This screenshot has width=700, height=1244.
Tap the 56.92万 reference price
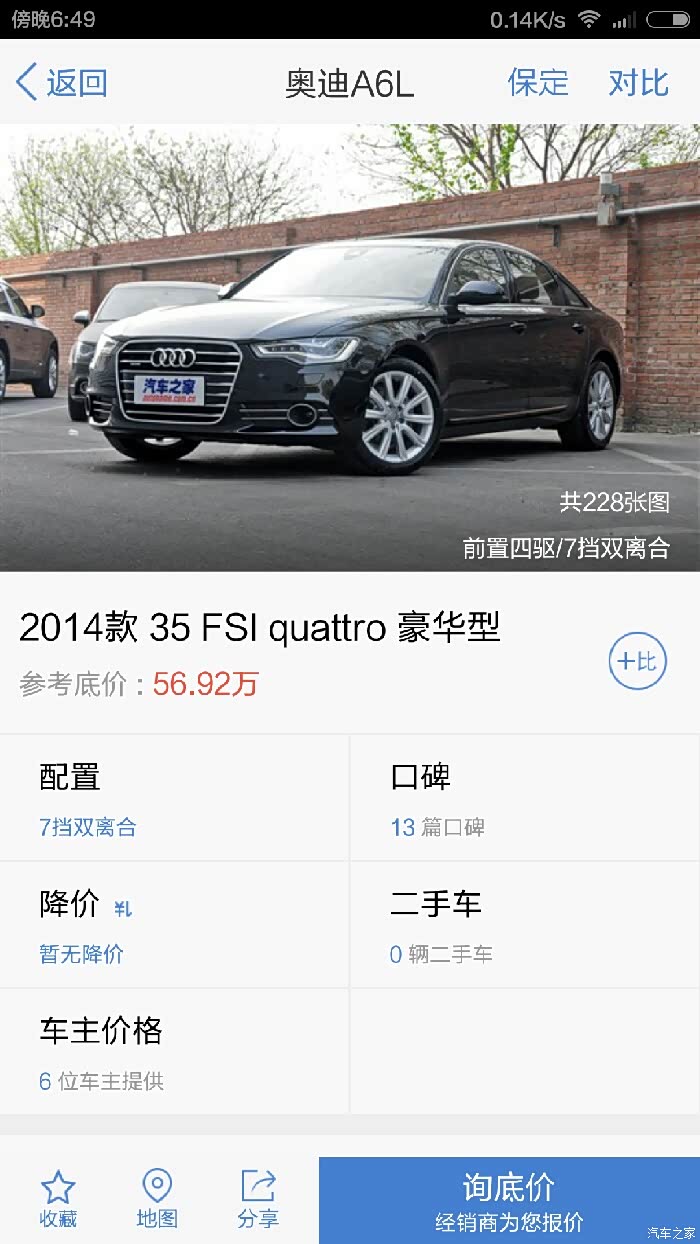[x=206, y=684]
